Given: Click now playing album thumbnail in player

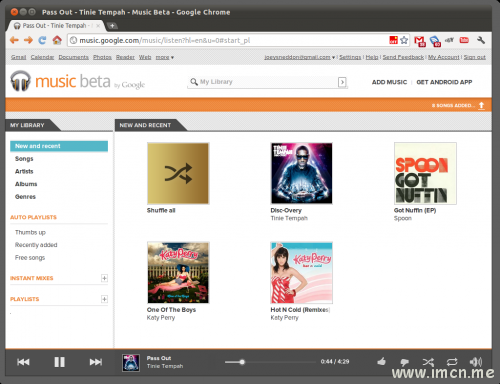Looking at the screenshot, I should pyautogui.click(x=131, y=363).
